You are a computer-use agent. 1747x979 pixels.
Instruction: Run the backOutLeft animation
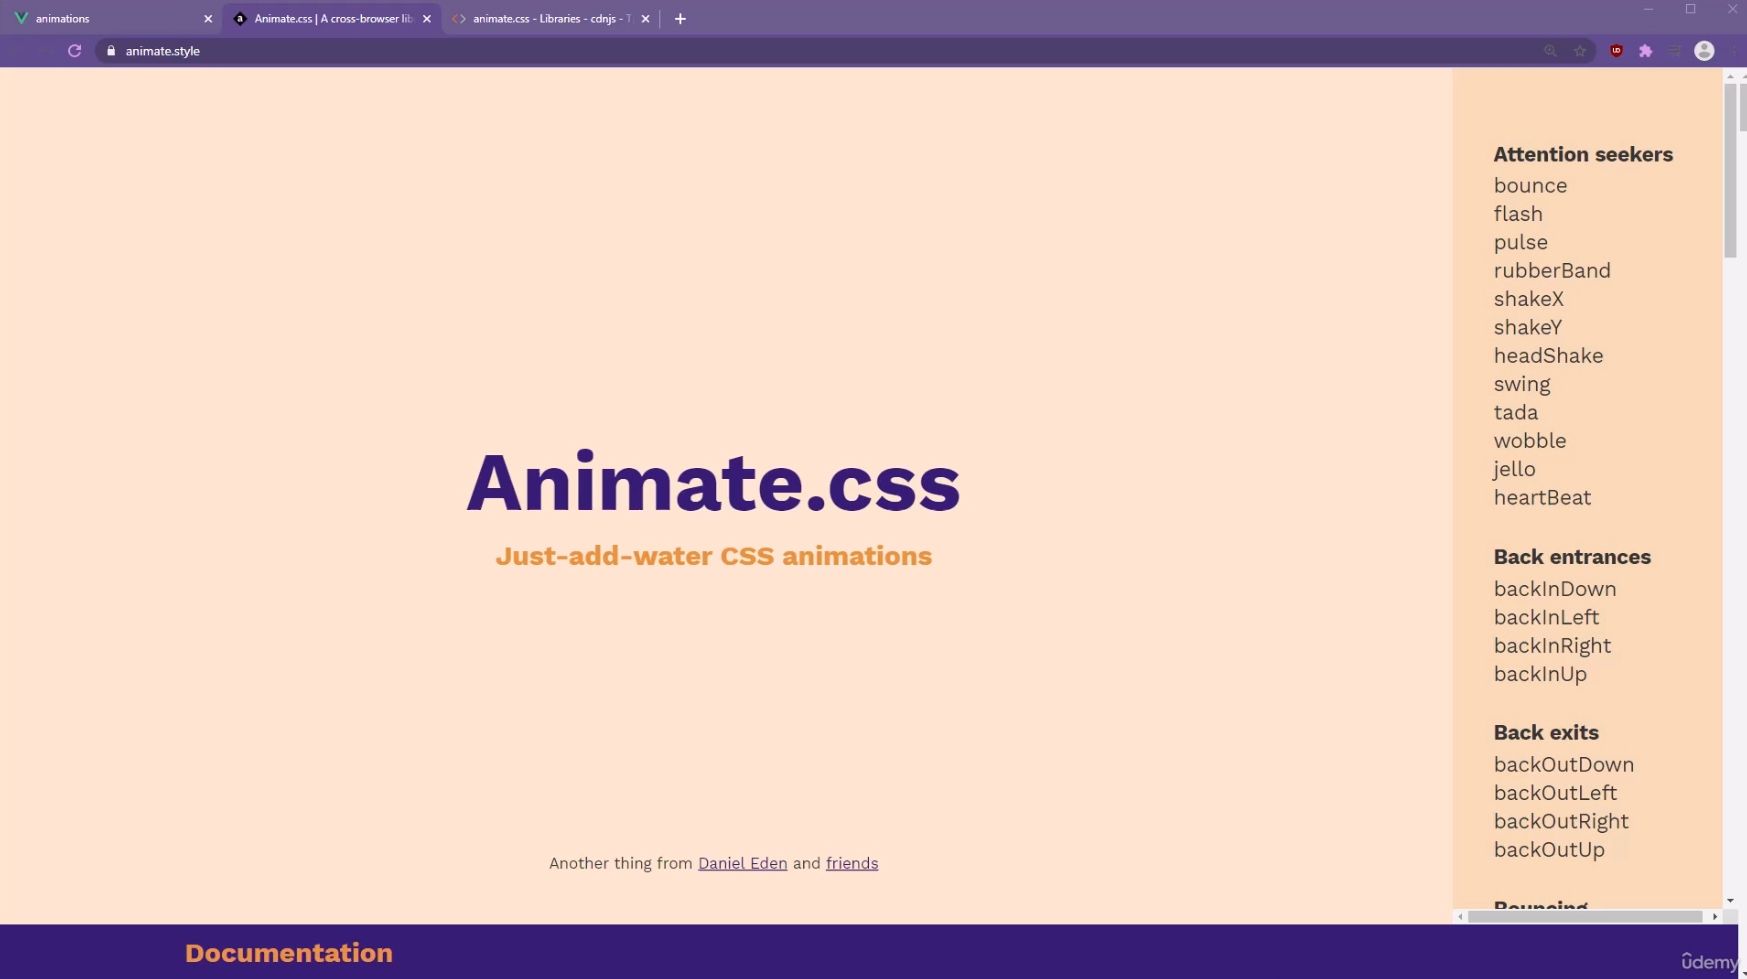pyautogui.click(x=1555, y=793)
